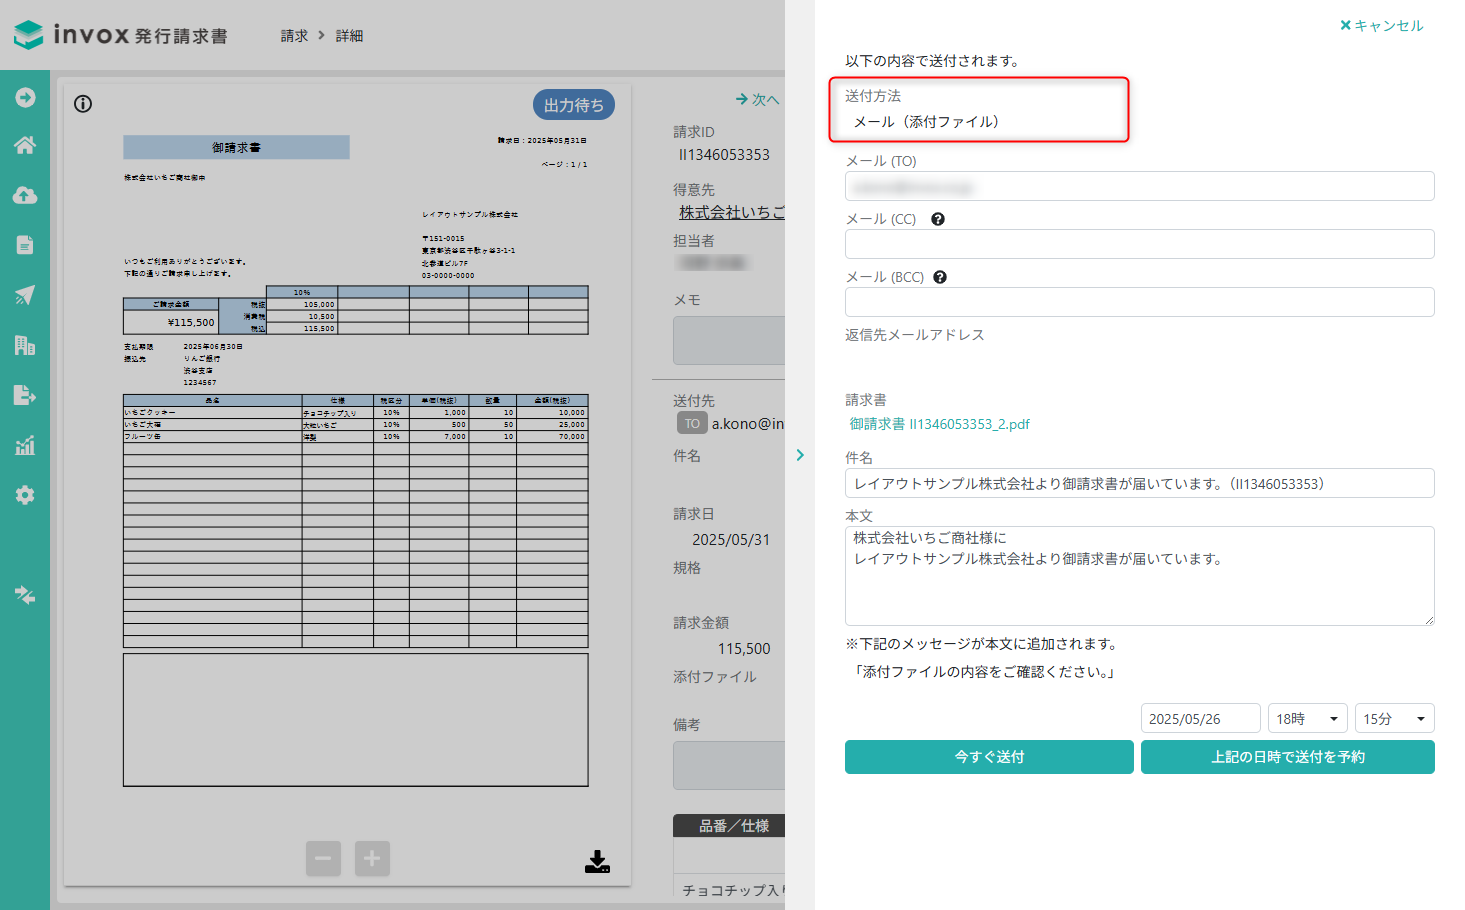The image size is (1465, 910).
Task: Click the invox logo icon
Action: [28, 35]
